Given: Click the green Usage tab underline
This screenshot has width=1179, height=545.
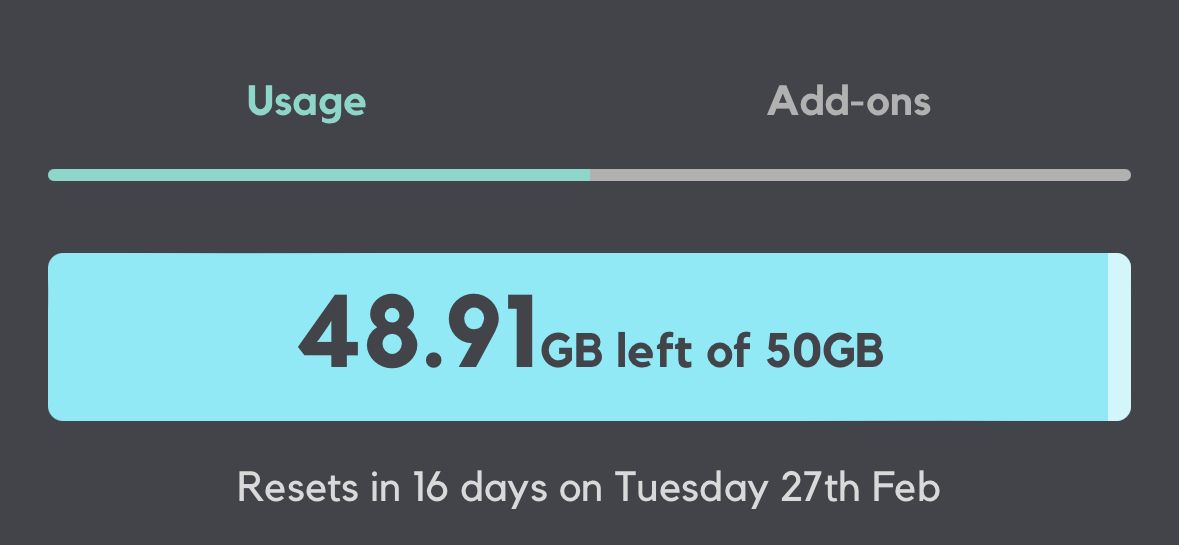Looking at the screenshot, I should click(319, 175).
